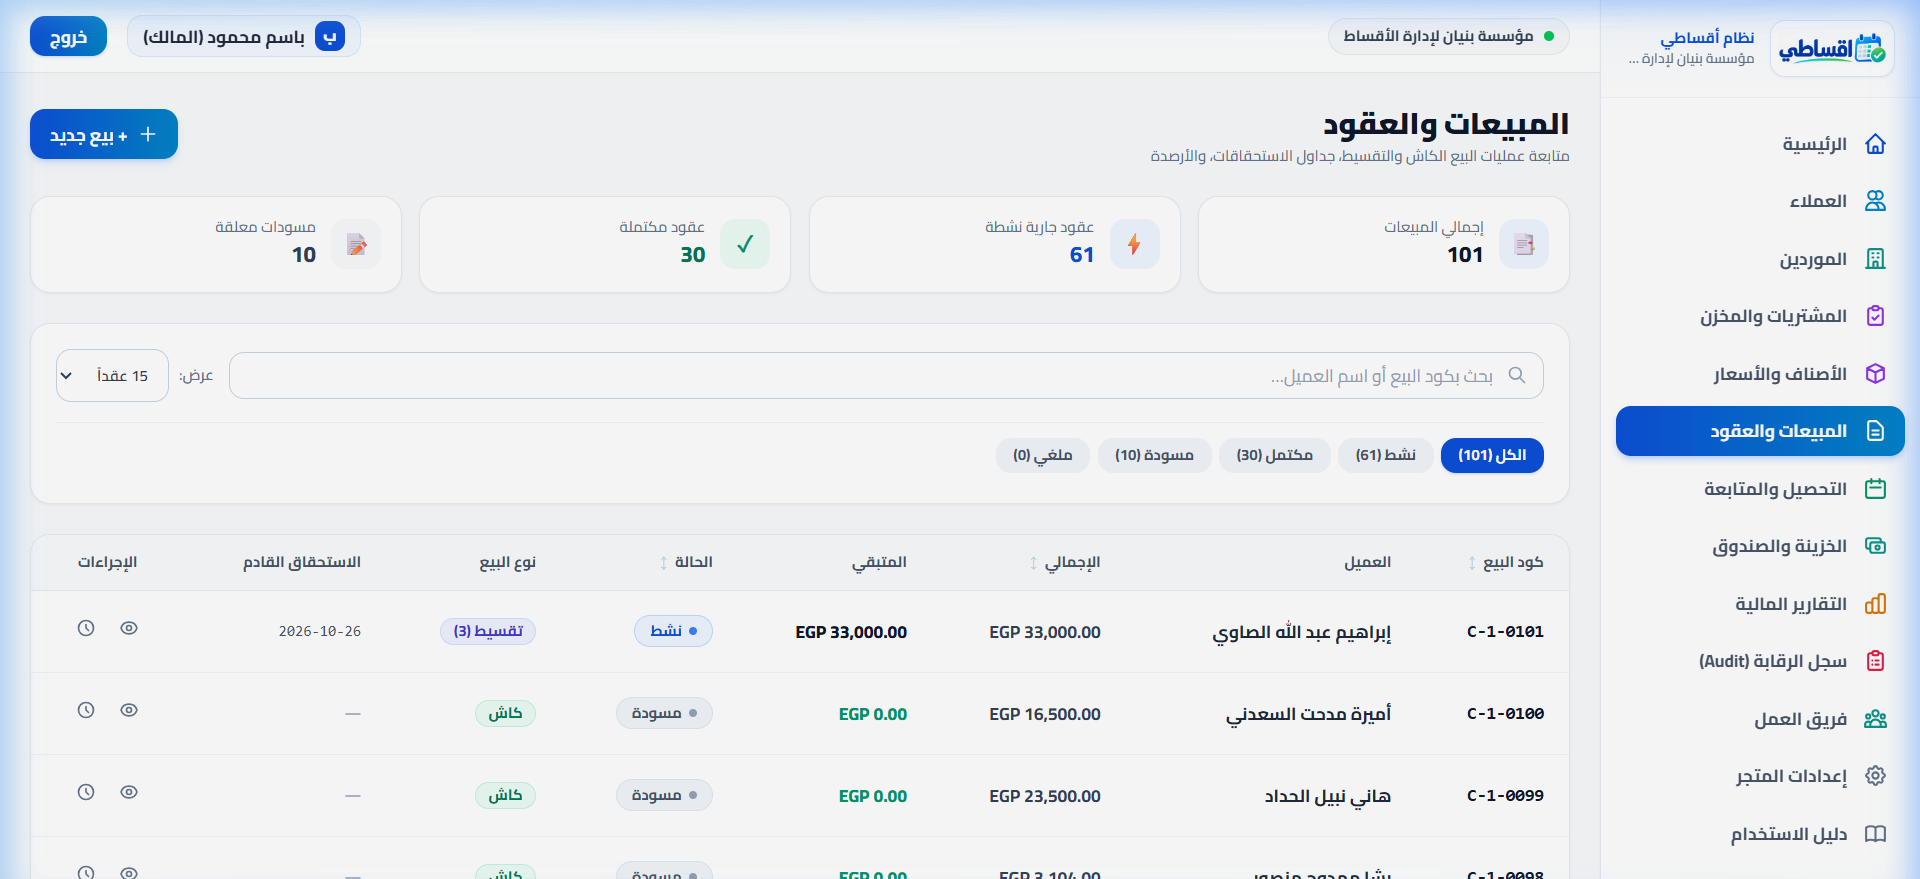Viewport: 1920px width, 879px height.
Task: Click the تقسيط (3) badge
Action: (x=488, y=631)
